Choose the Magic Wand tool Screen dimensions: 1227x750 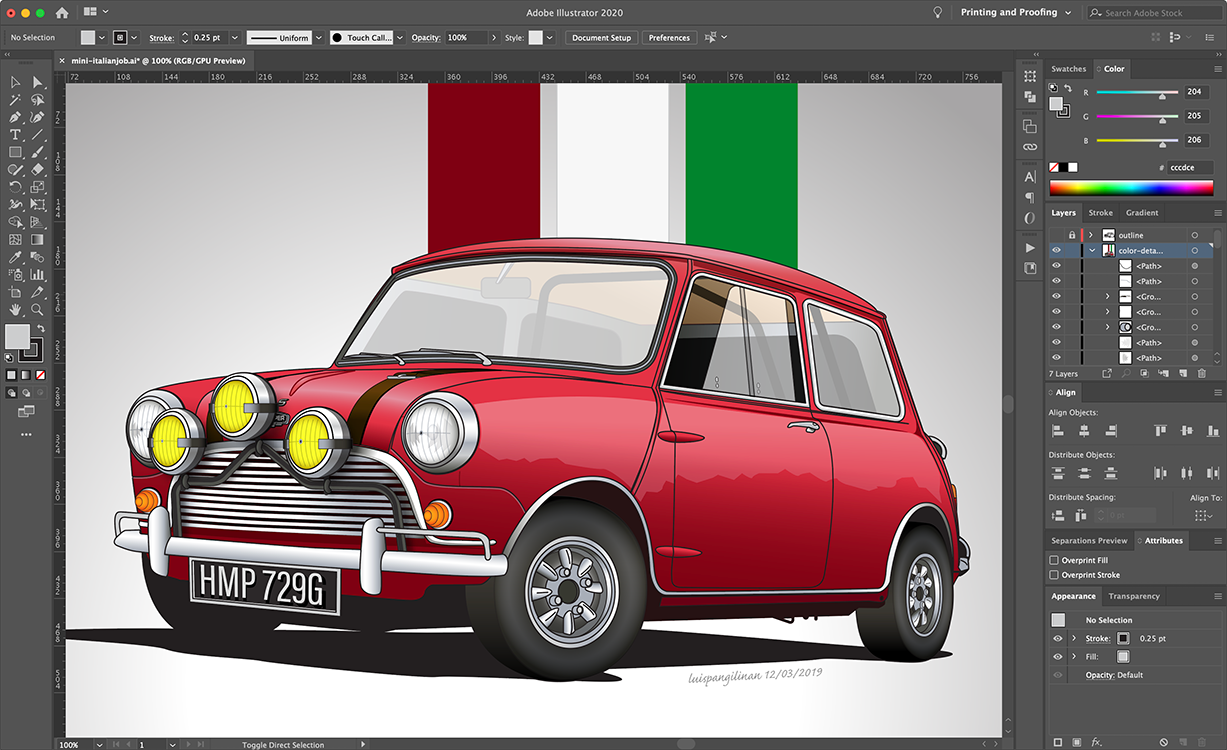[x=15, y=100]
